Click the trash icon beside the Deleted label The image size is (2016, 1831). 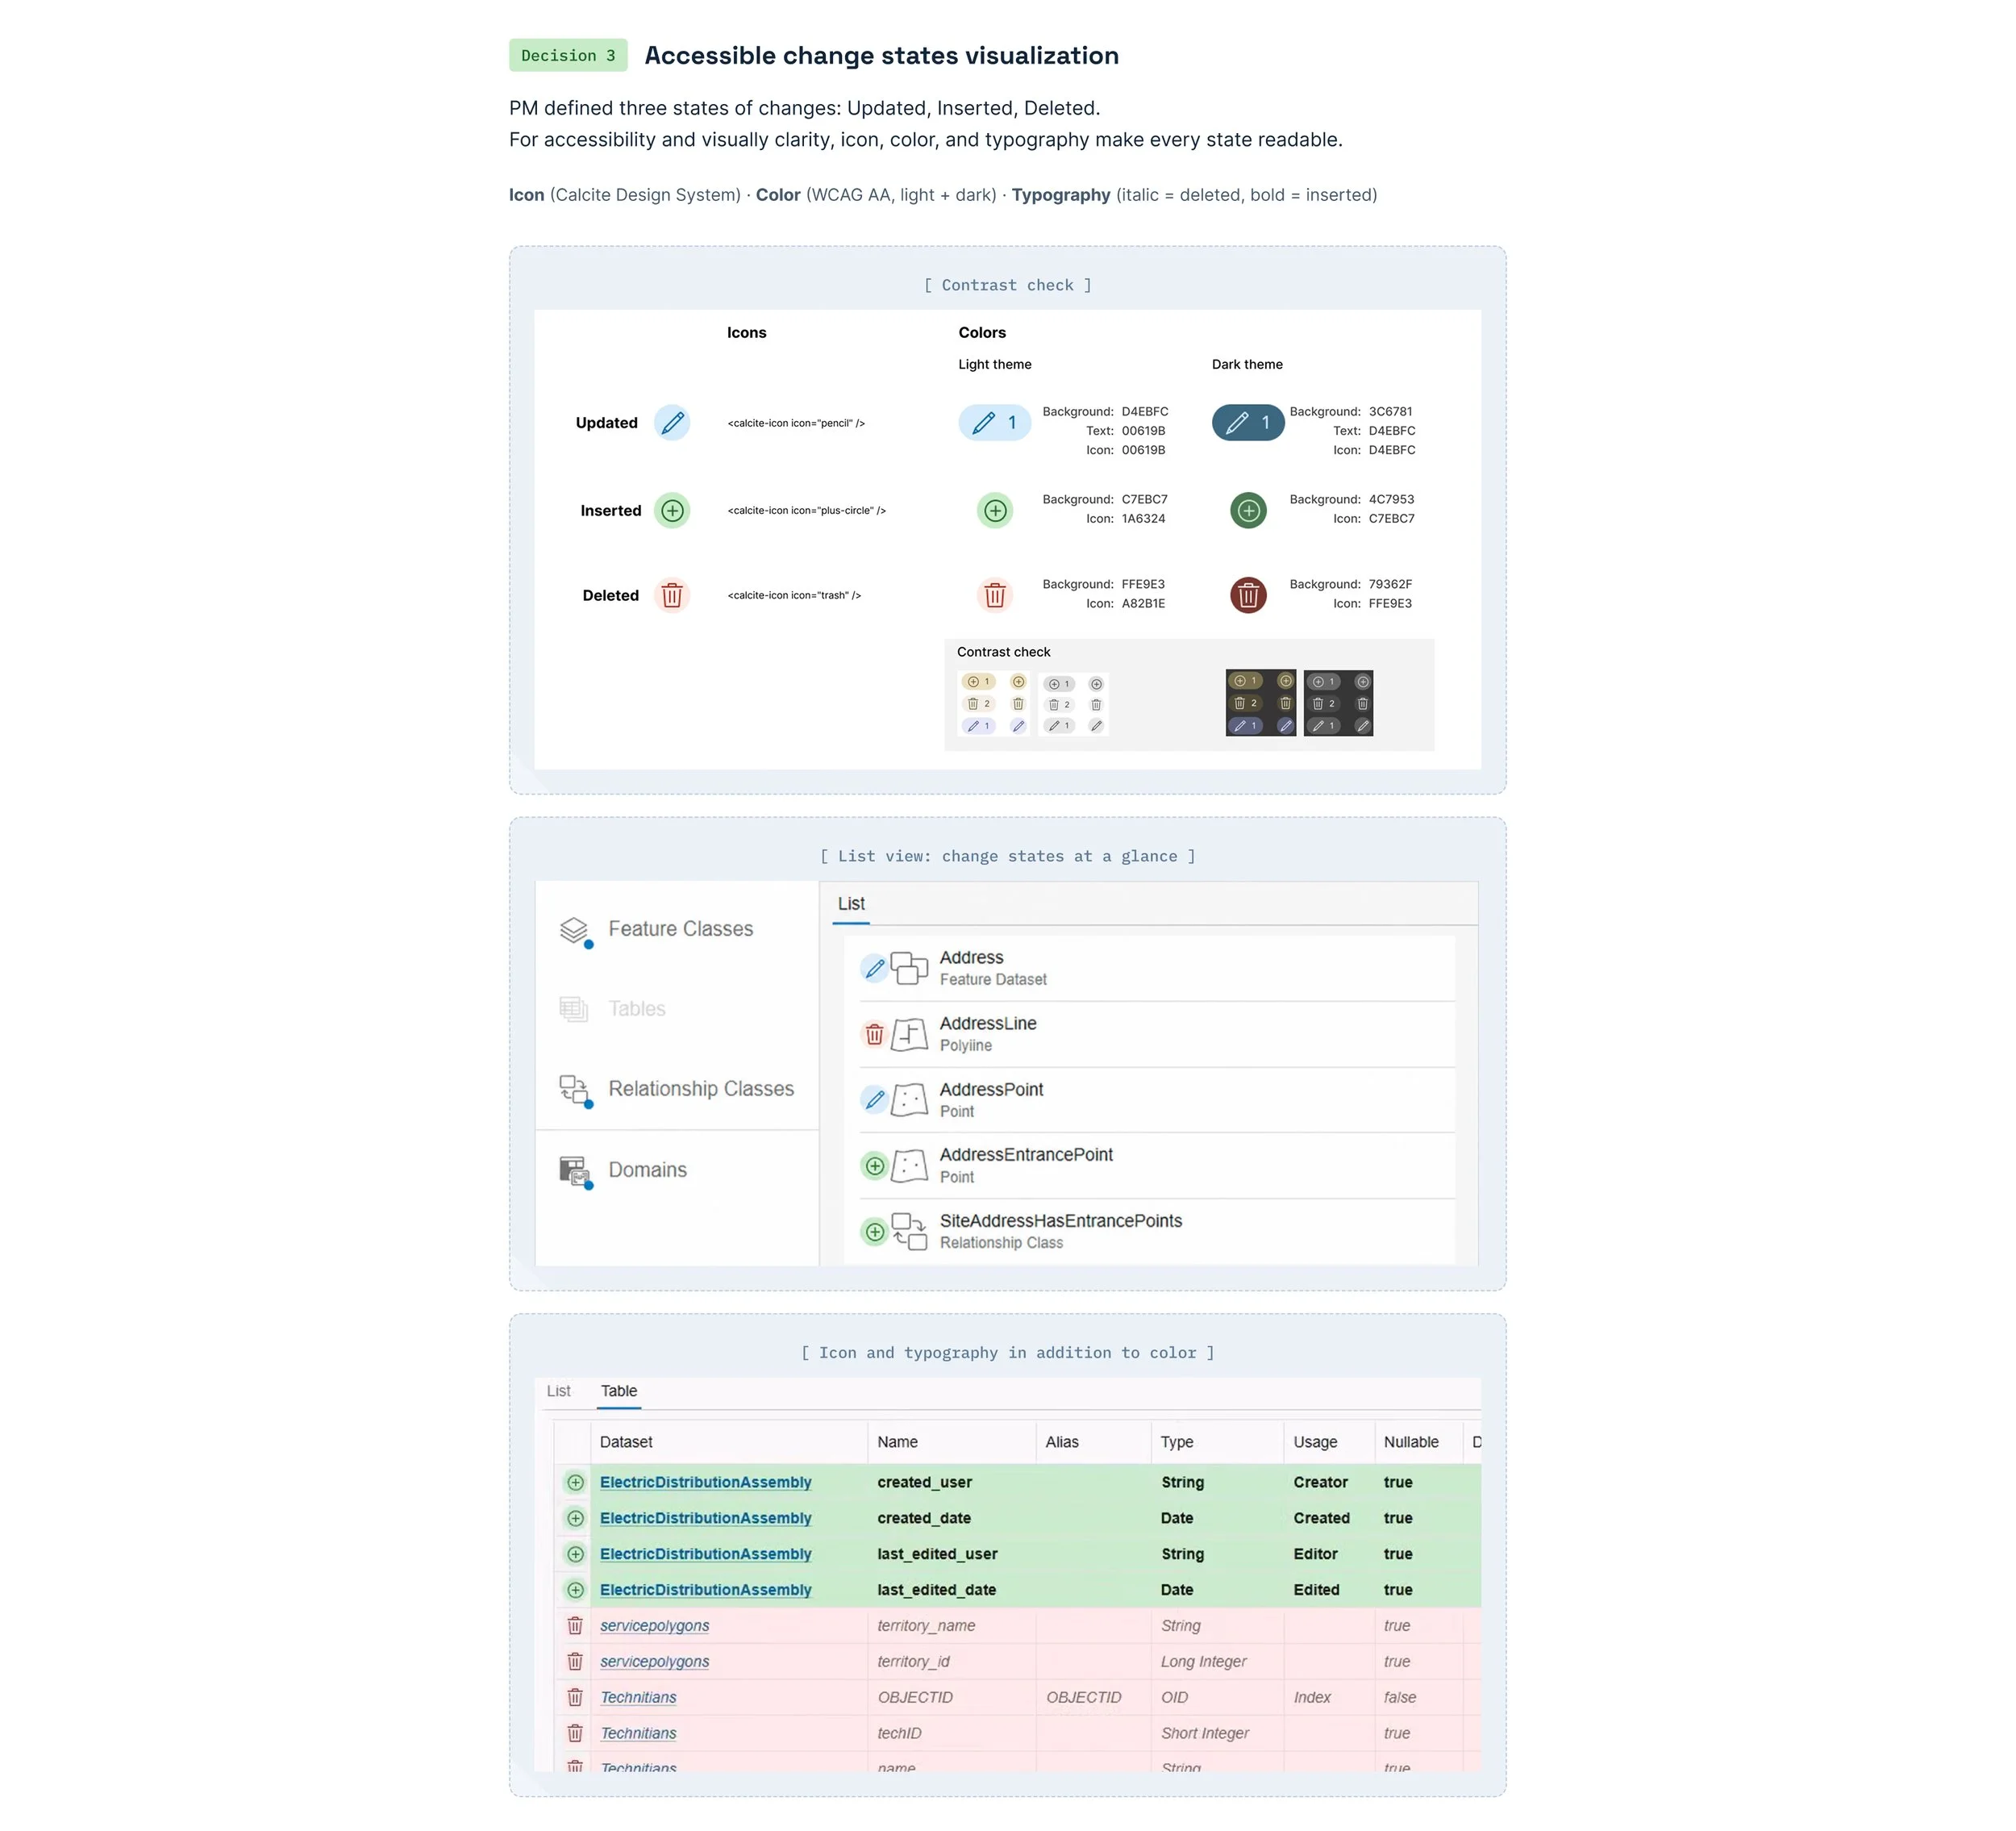(x=672, y=596)
